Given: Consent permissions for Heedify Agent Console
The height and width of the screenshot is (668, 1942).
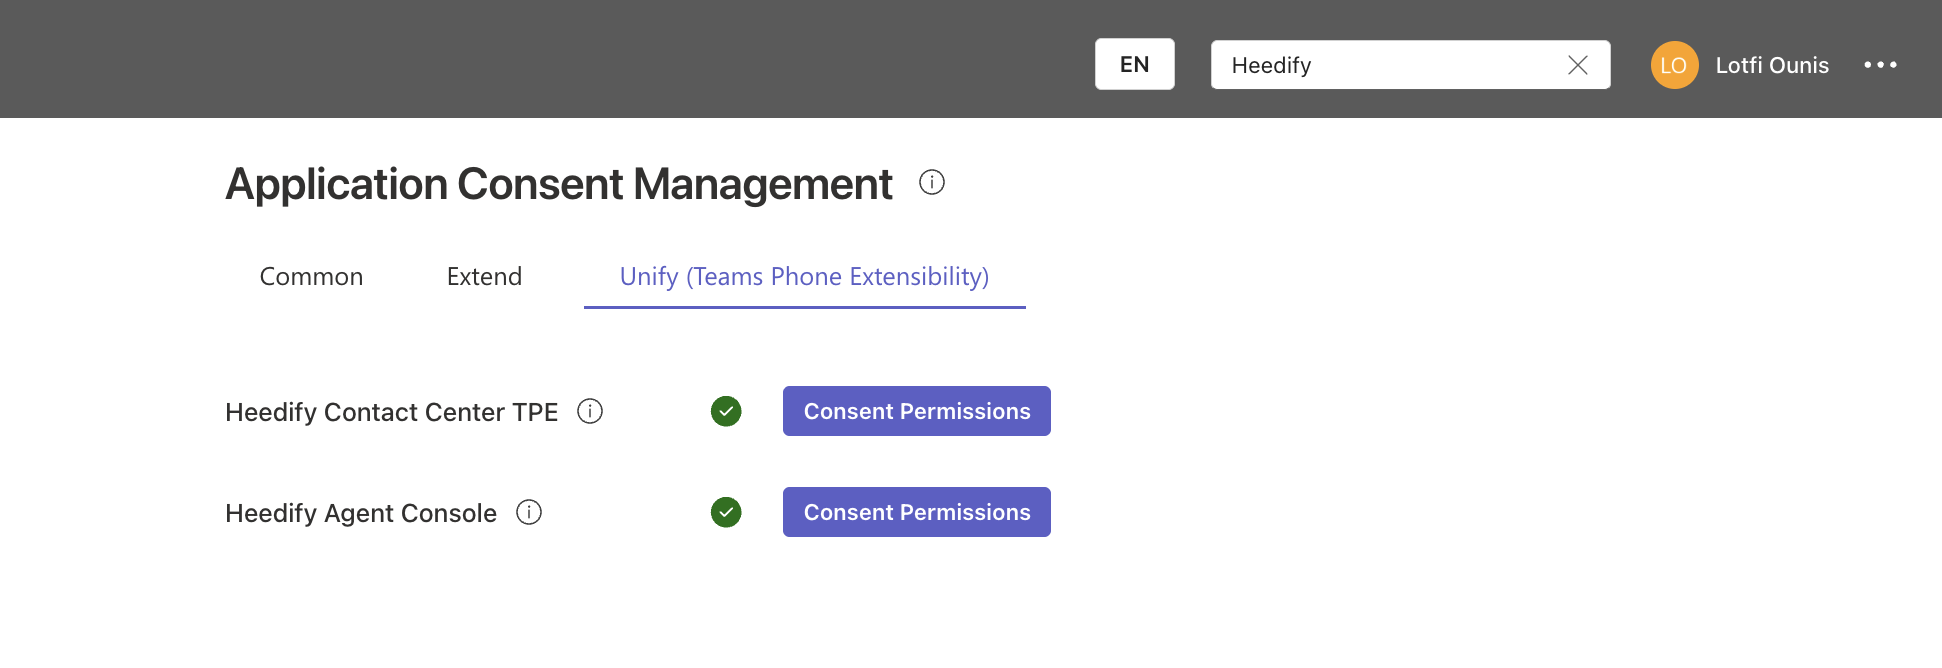Looking at the screenshot, I should 917,512.
